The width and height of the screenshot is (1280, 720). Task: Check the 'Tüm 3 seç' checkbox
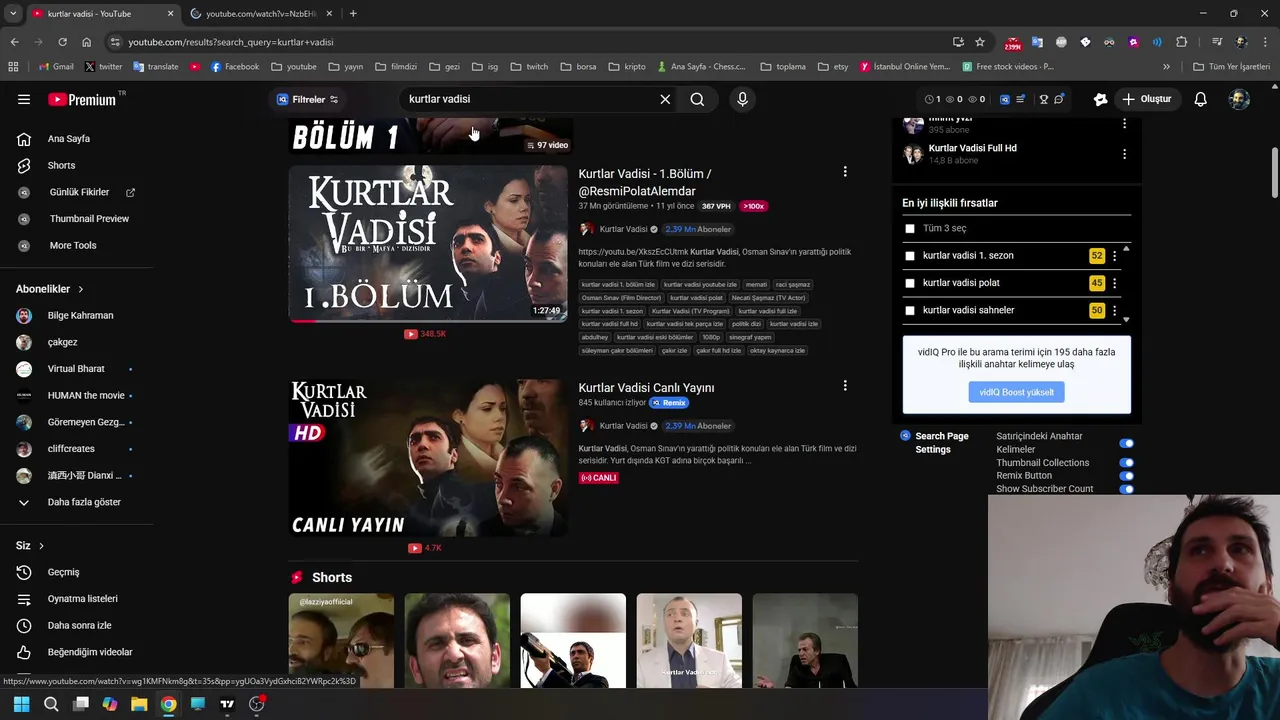click(x=910, y=228)
